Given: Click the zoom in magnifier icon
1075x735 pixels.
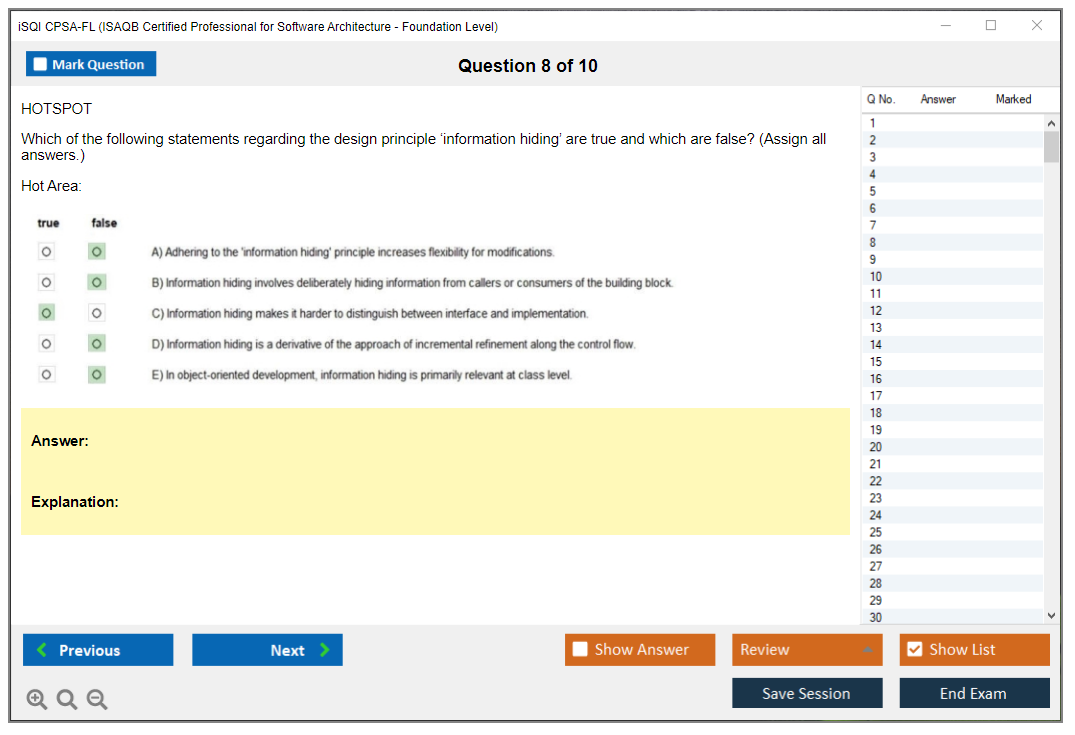Looking at the screenshot, I should click(x=37, y=700).
